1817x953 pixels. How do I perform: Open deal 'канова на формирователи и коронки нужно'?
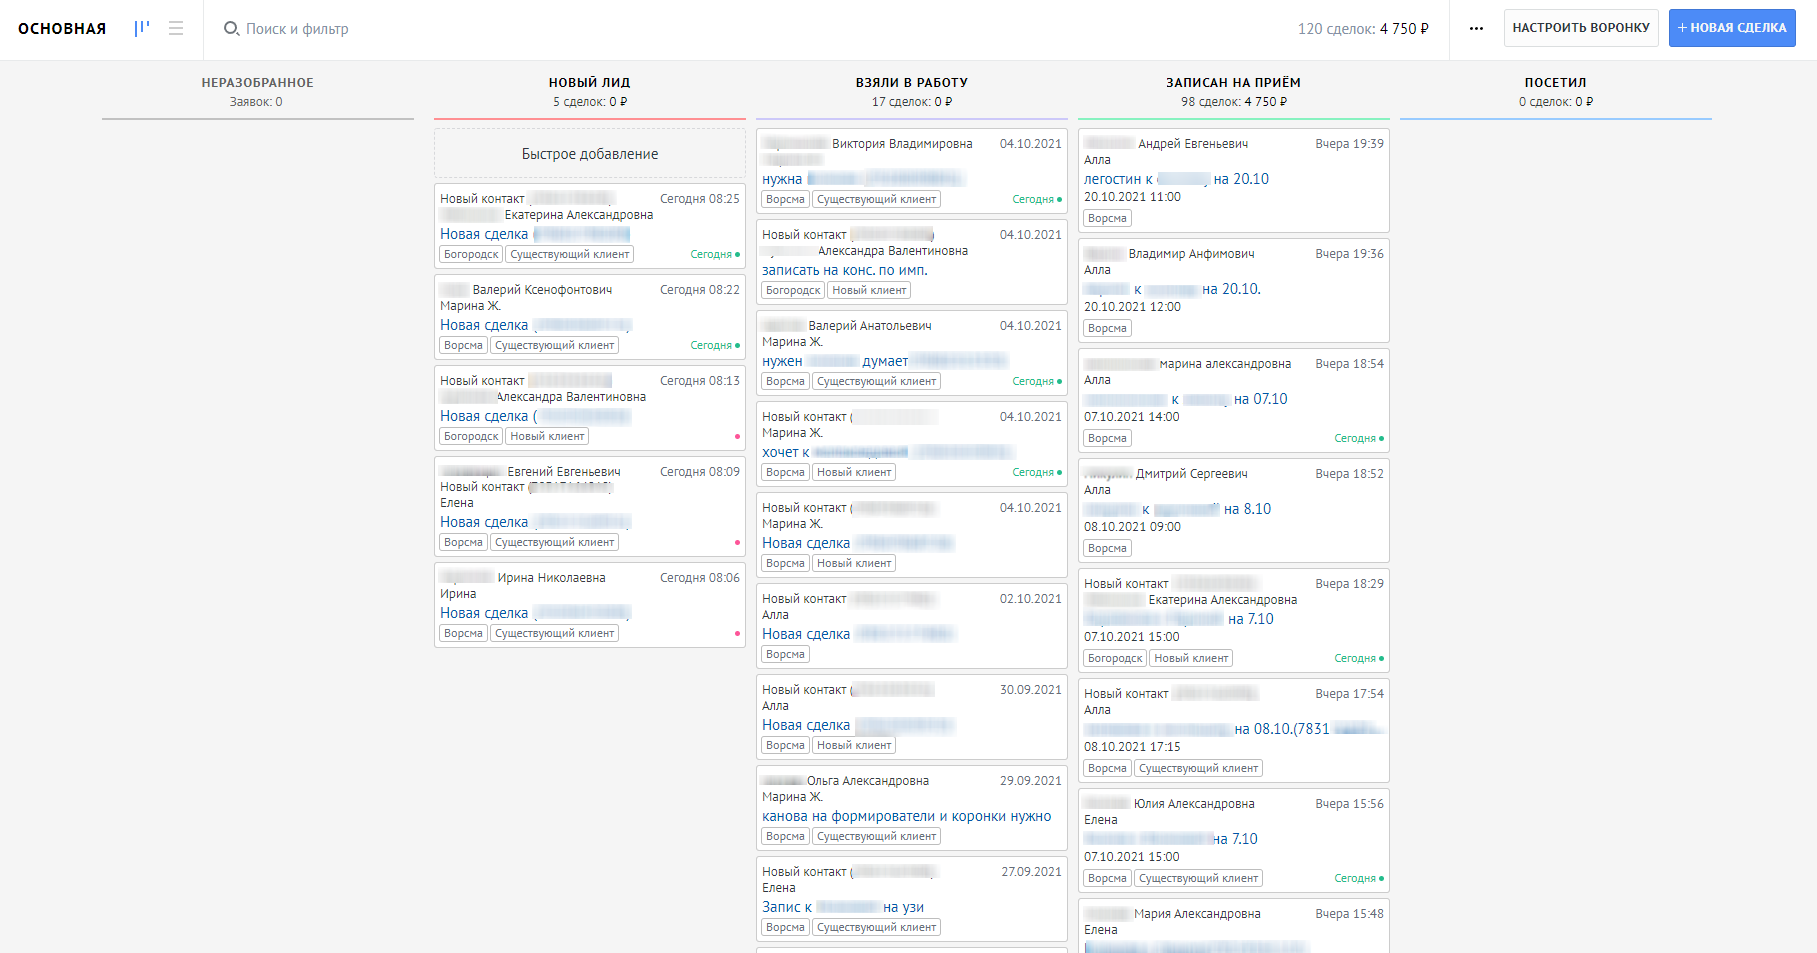pyautogui.click(x=907, y=816)
